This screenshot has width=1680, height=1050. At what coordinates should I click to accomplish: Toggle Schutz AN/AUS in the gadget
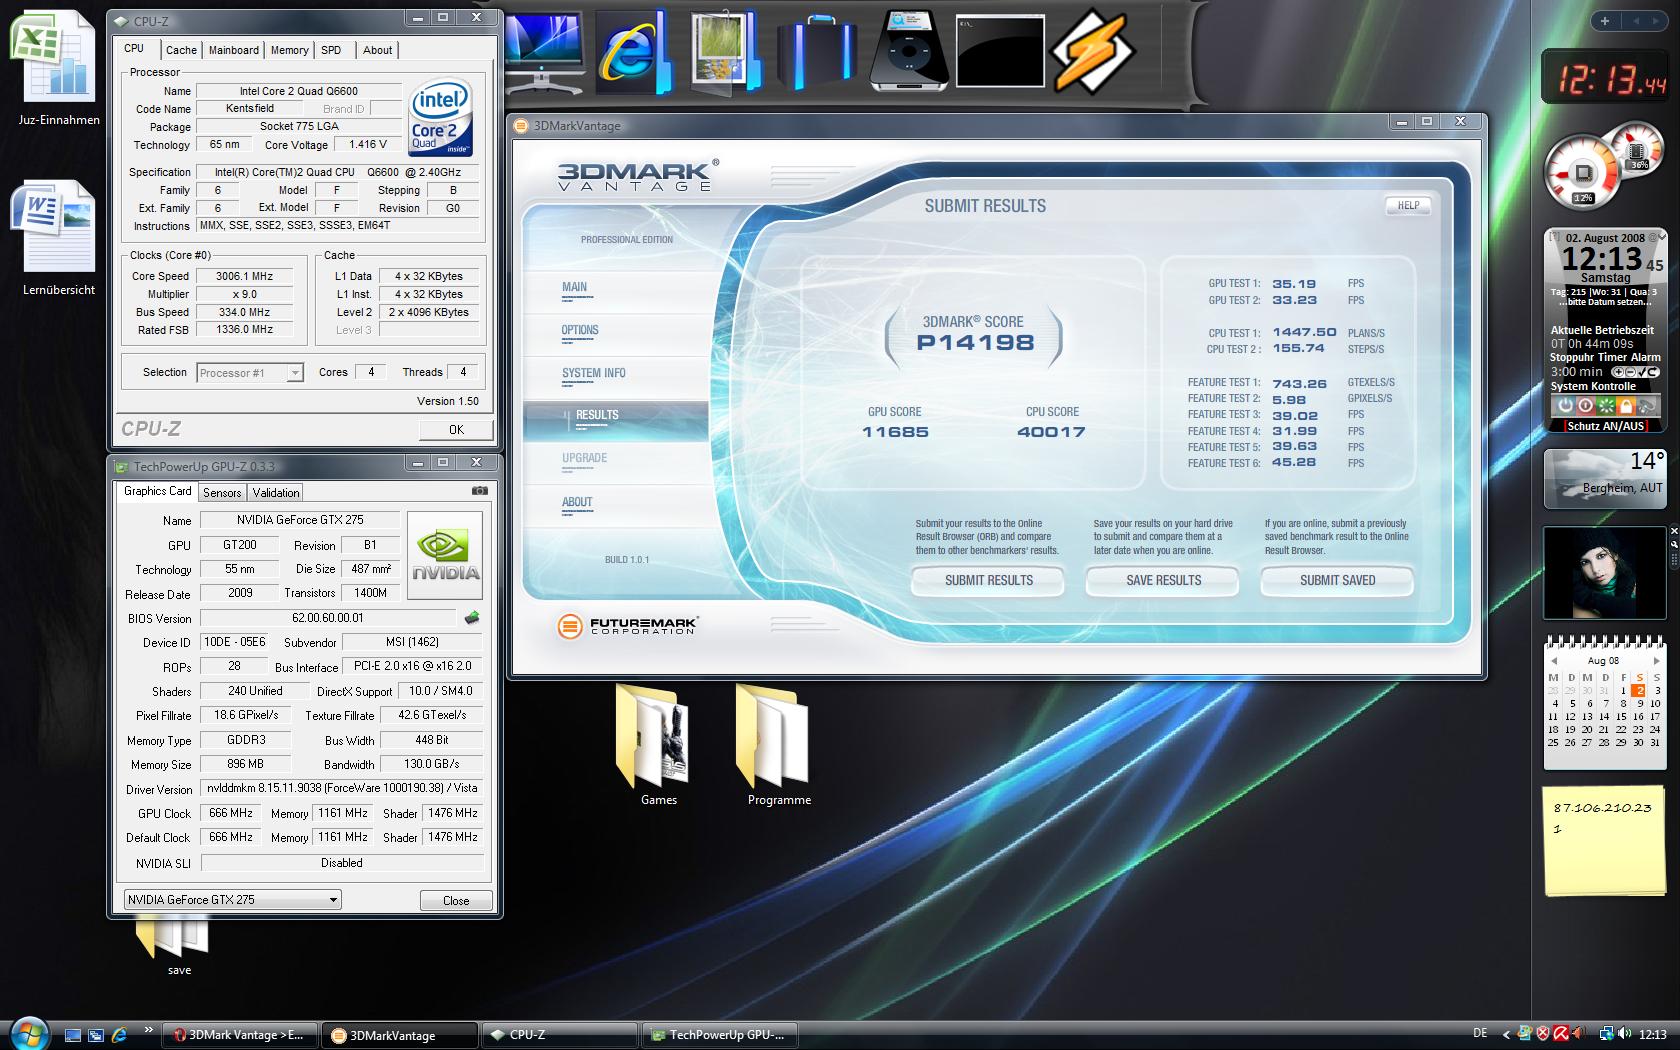tap(1606, 426)
